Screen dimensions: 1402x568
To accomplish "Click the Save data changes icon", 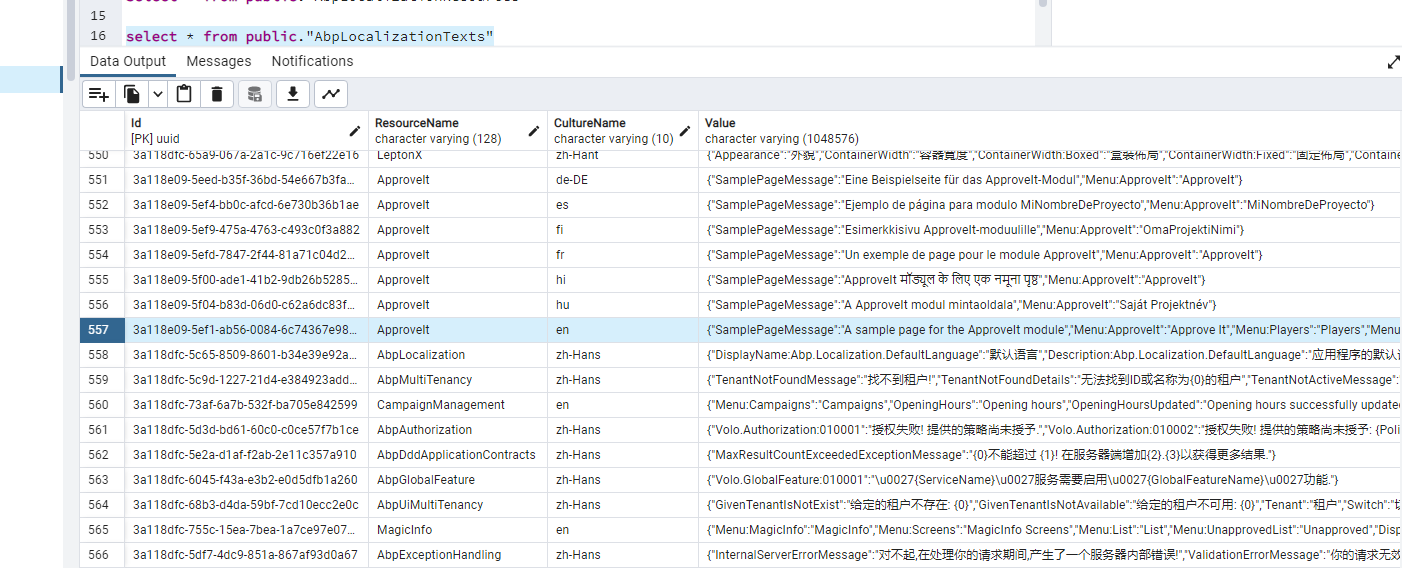I will click(x=255, y=94).
